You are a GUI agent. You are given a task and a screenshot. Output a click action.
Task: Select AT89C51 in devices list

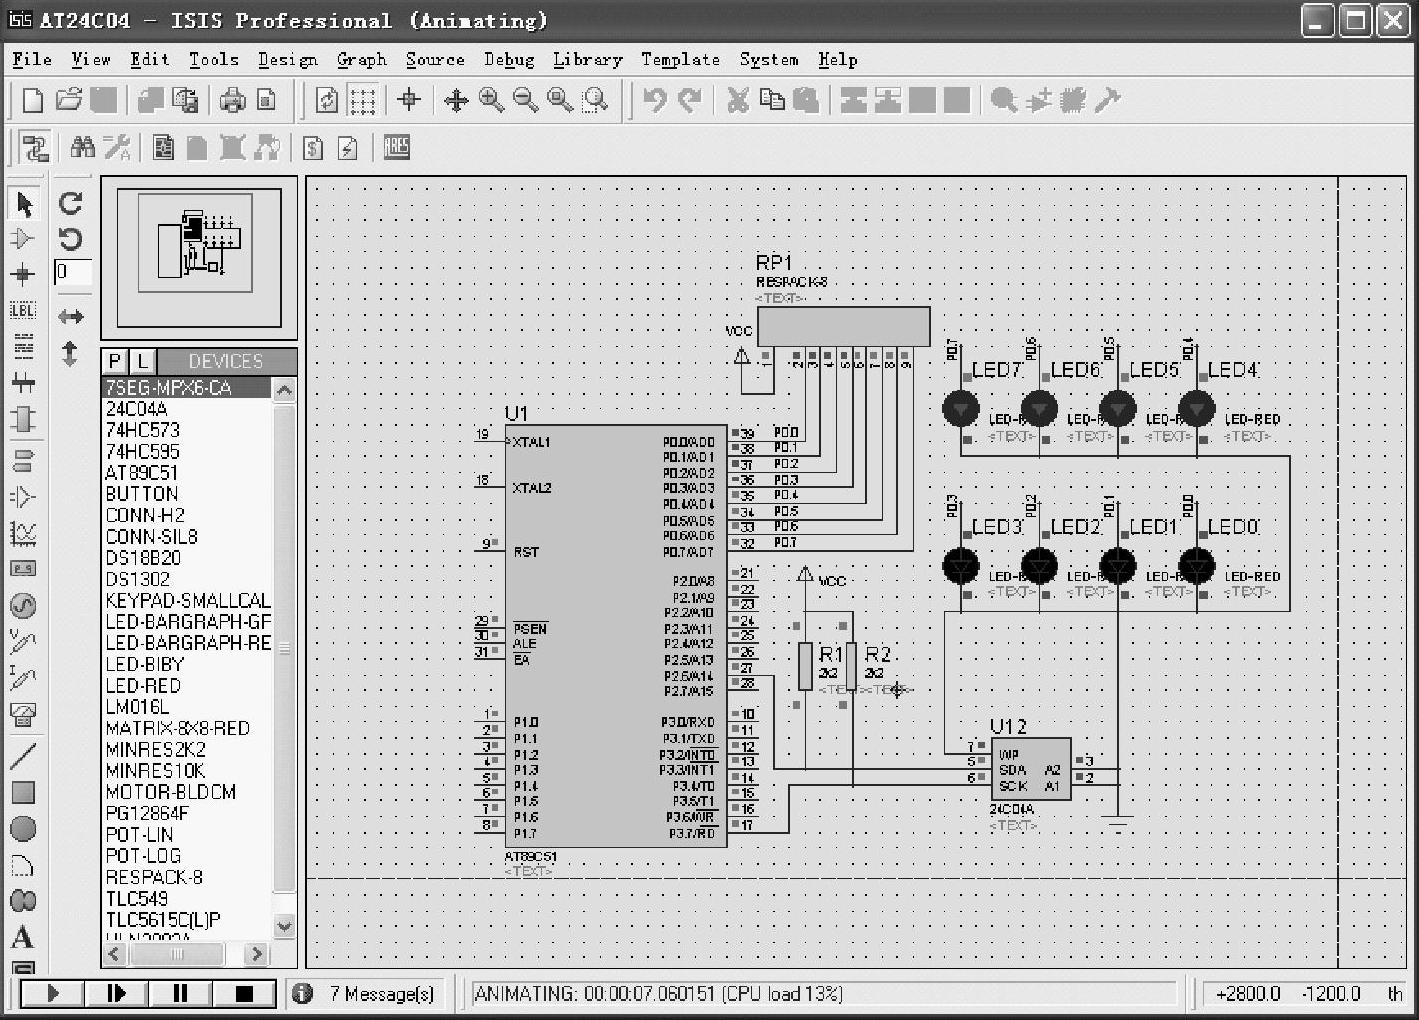pos(141,472)
